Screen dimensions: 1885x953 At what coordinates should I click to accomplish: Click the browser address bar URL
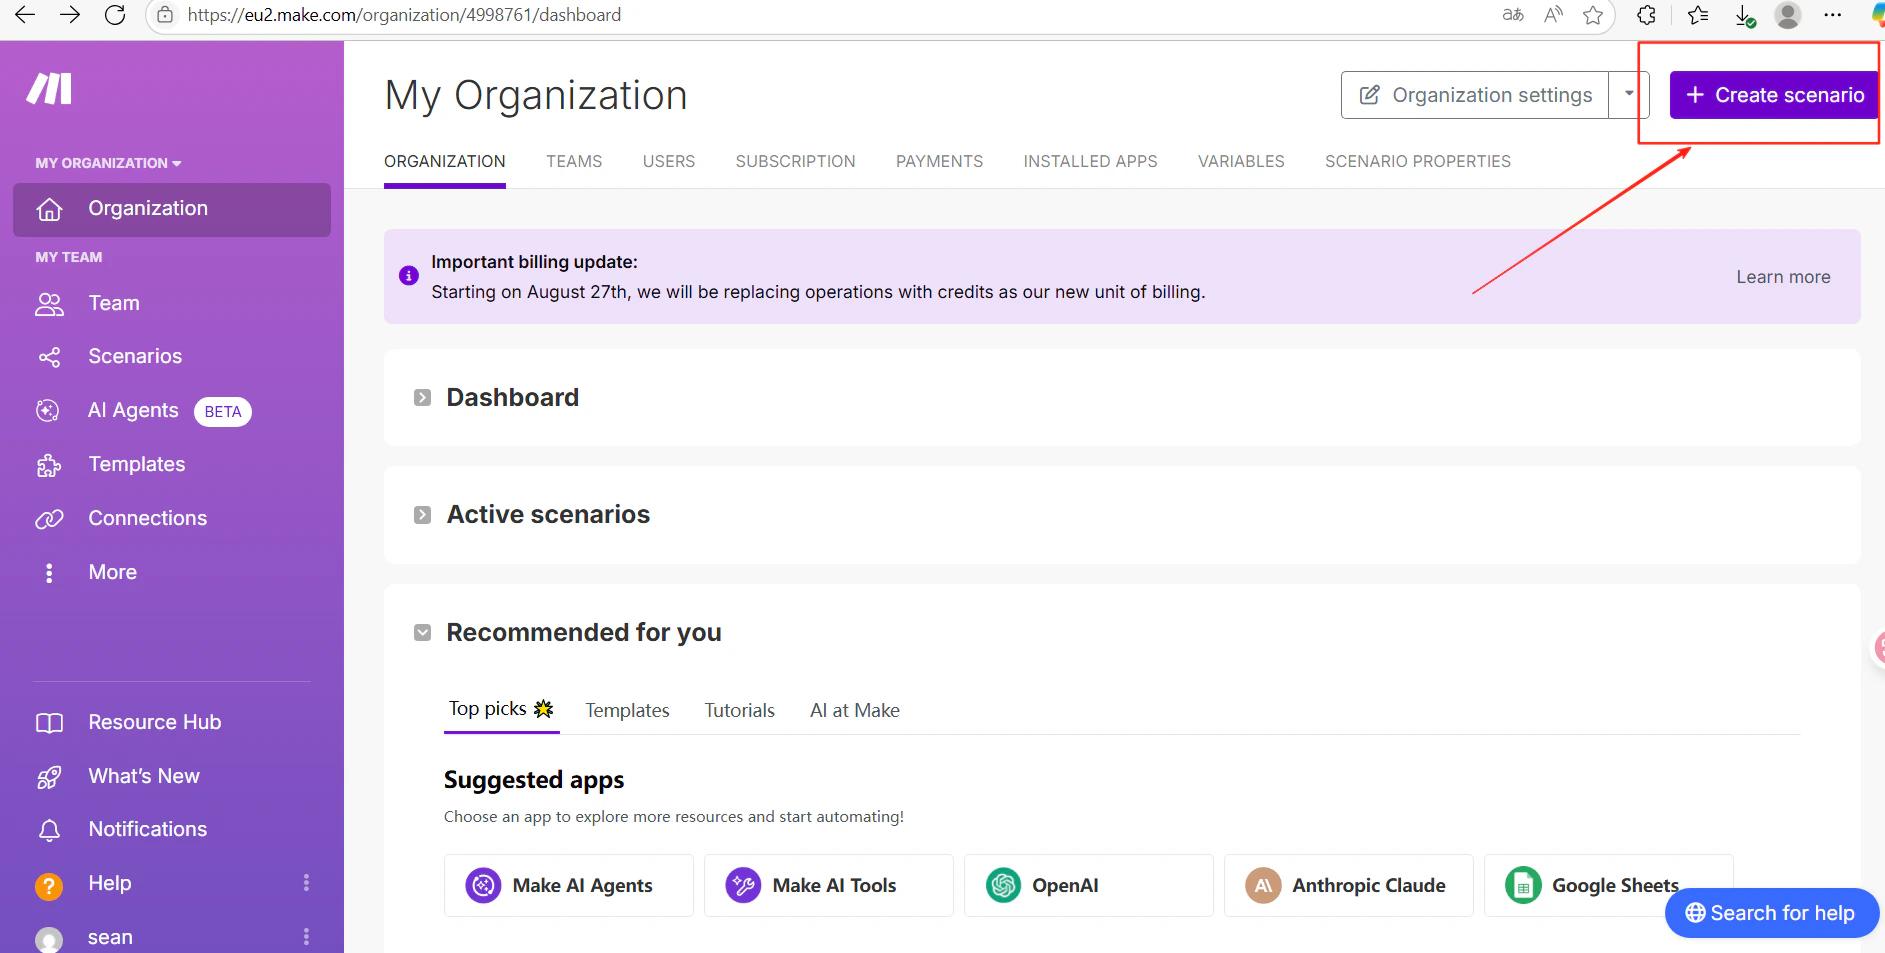(x=404, y=15)
